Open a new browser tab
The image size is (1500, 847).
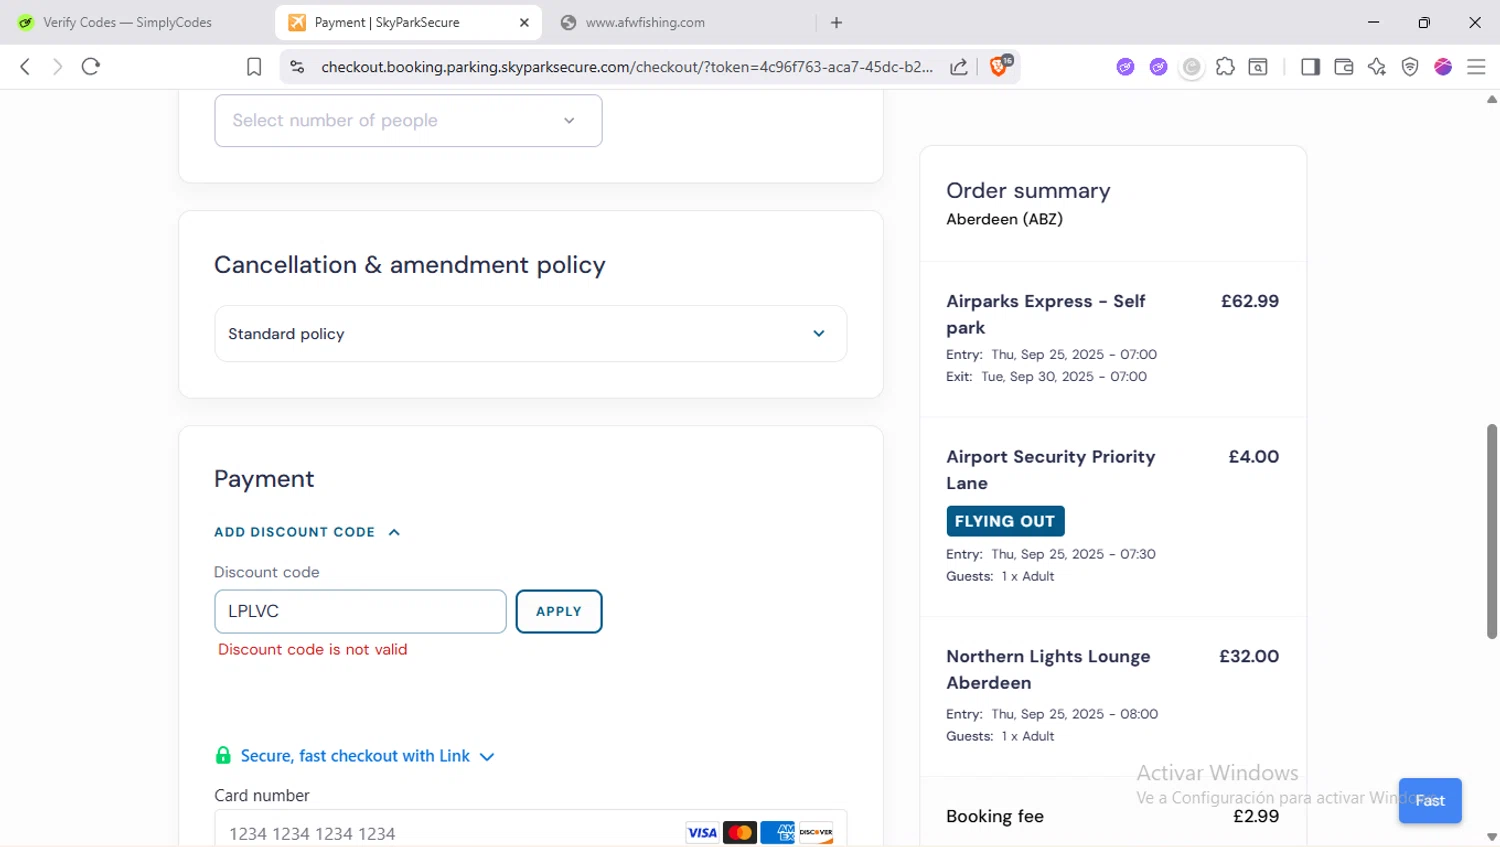(x=837, y=22)
